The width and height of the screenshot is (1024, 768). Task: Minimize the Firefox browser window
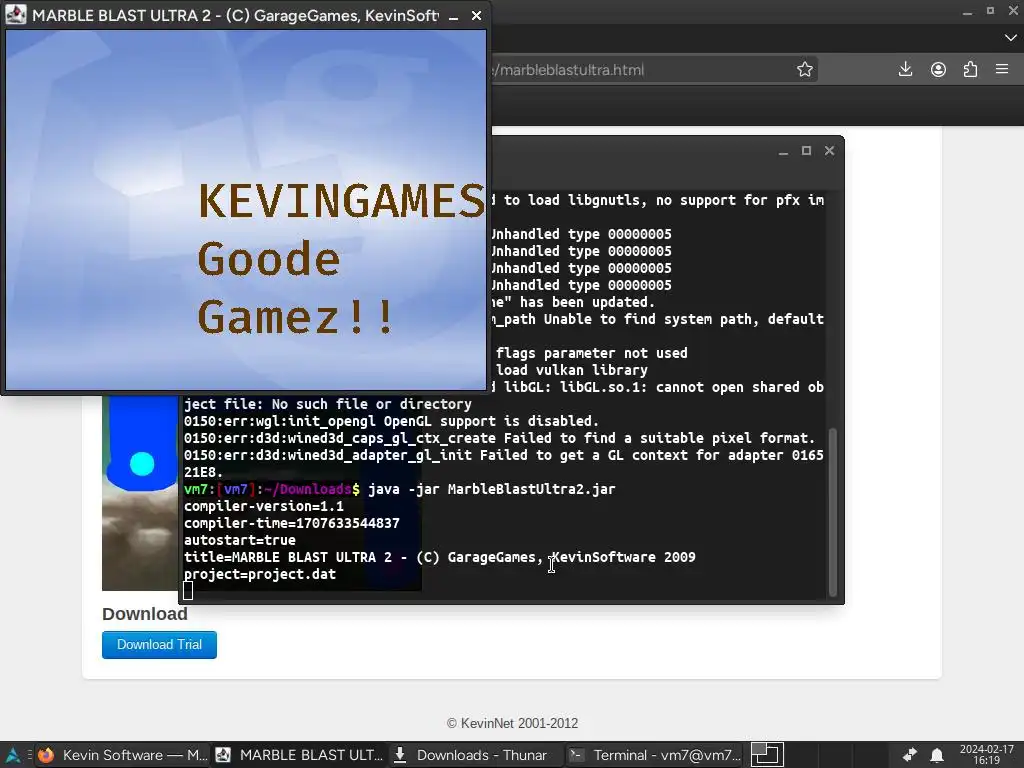tap(967, 11)
